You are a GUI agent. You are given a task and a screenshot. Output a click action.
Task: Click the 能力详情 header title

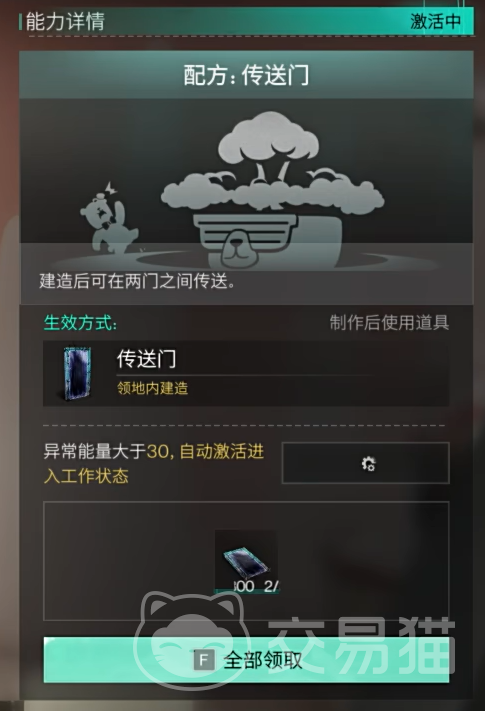point(65,21)
